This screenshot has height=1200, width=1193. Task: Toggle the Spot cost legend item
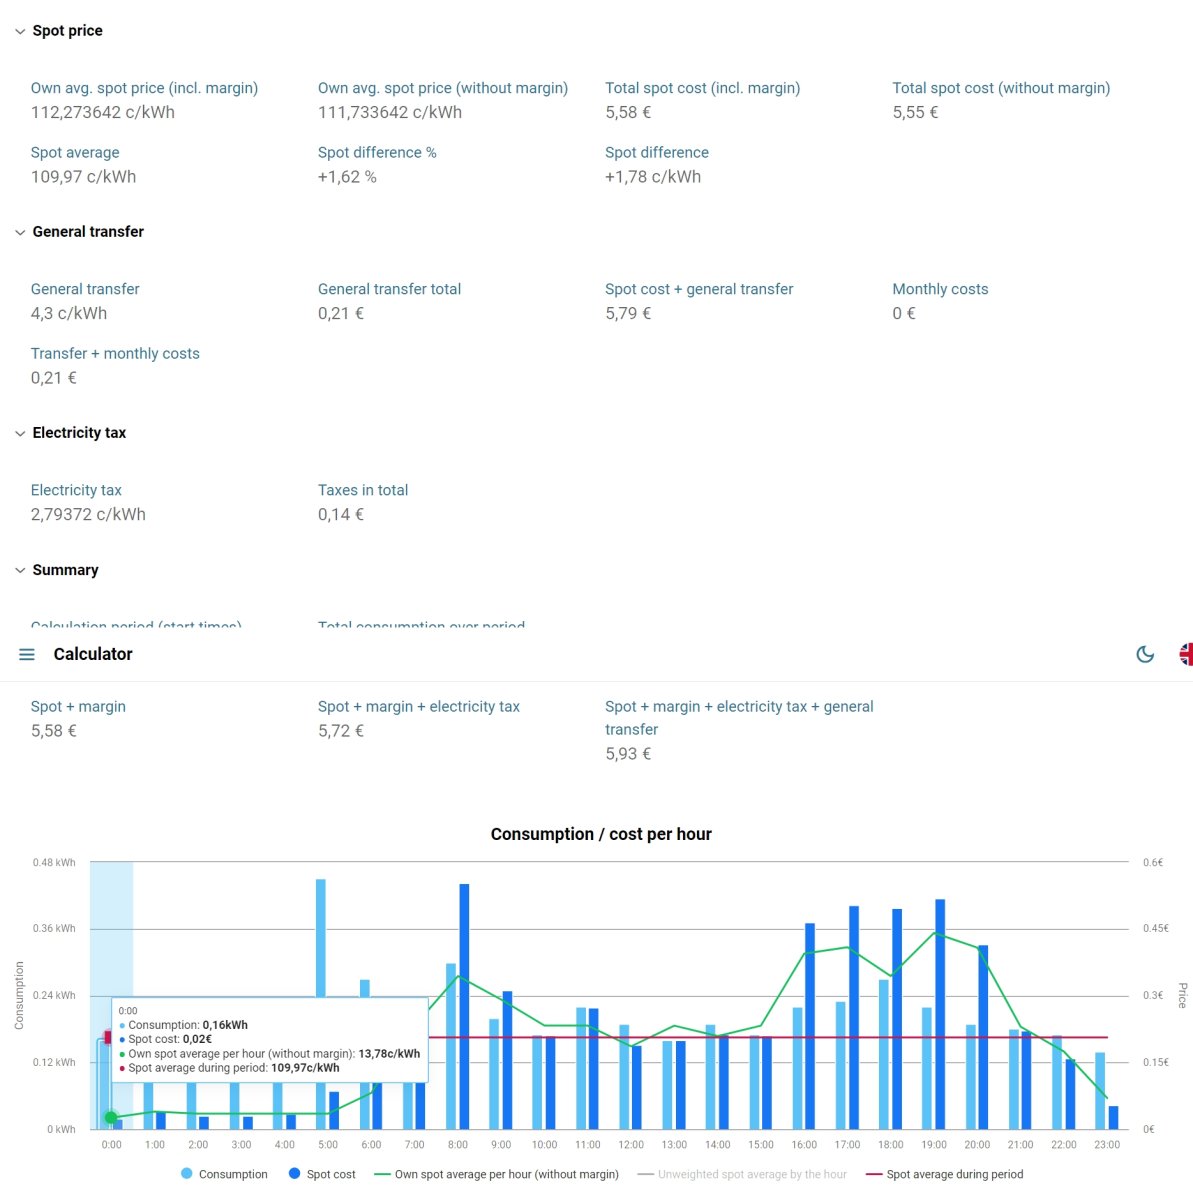coord(321,1174)
